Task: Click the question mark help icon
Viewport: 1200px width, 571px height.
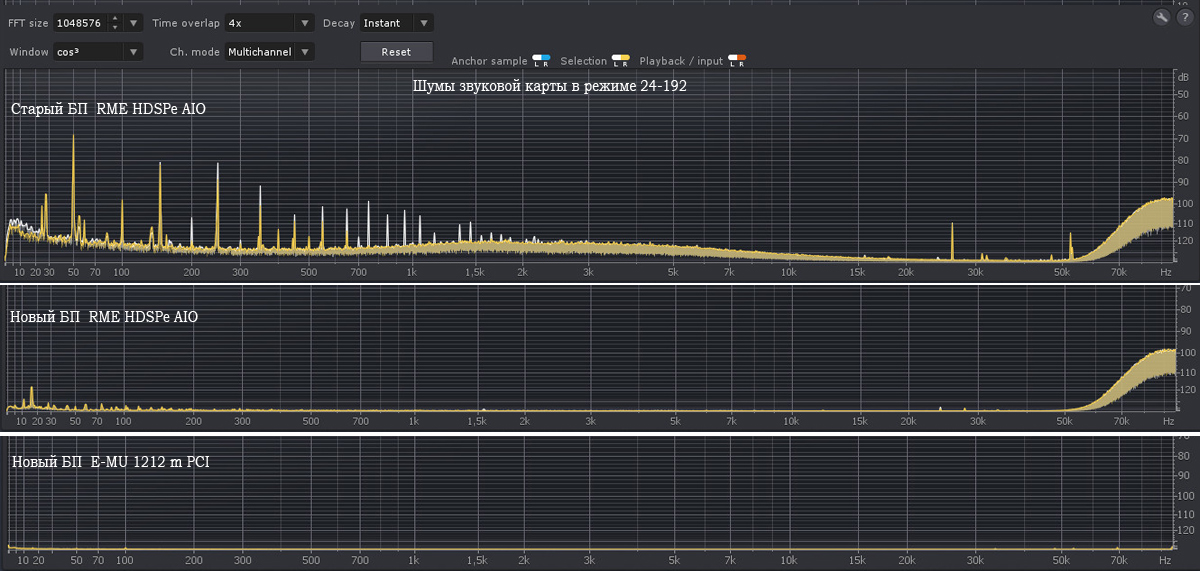Action: pyautogui.click(x=1182, y=18)
